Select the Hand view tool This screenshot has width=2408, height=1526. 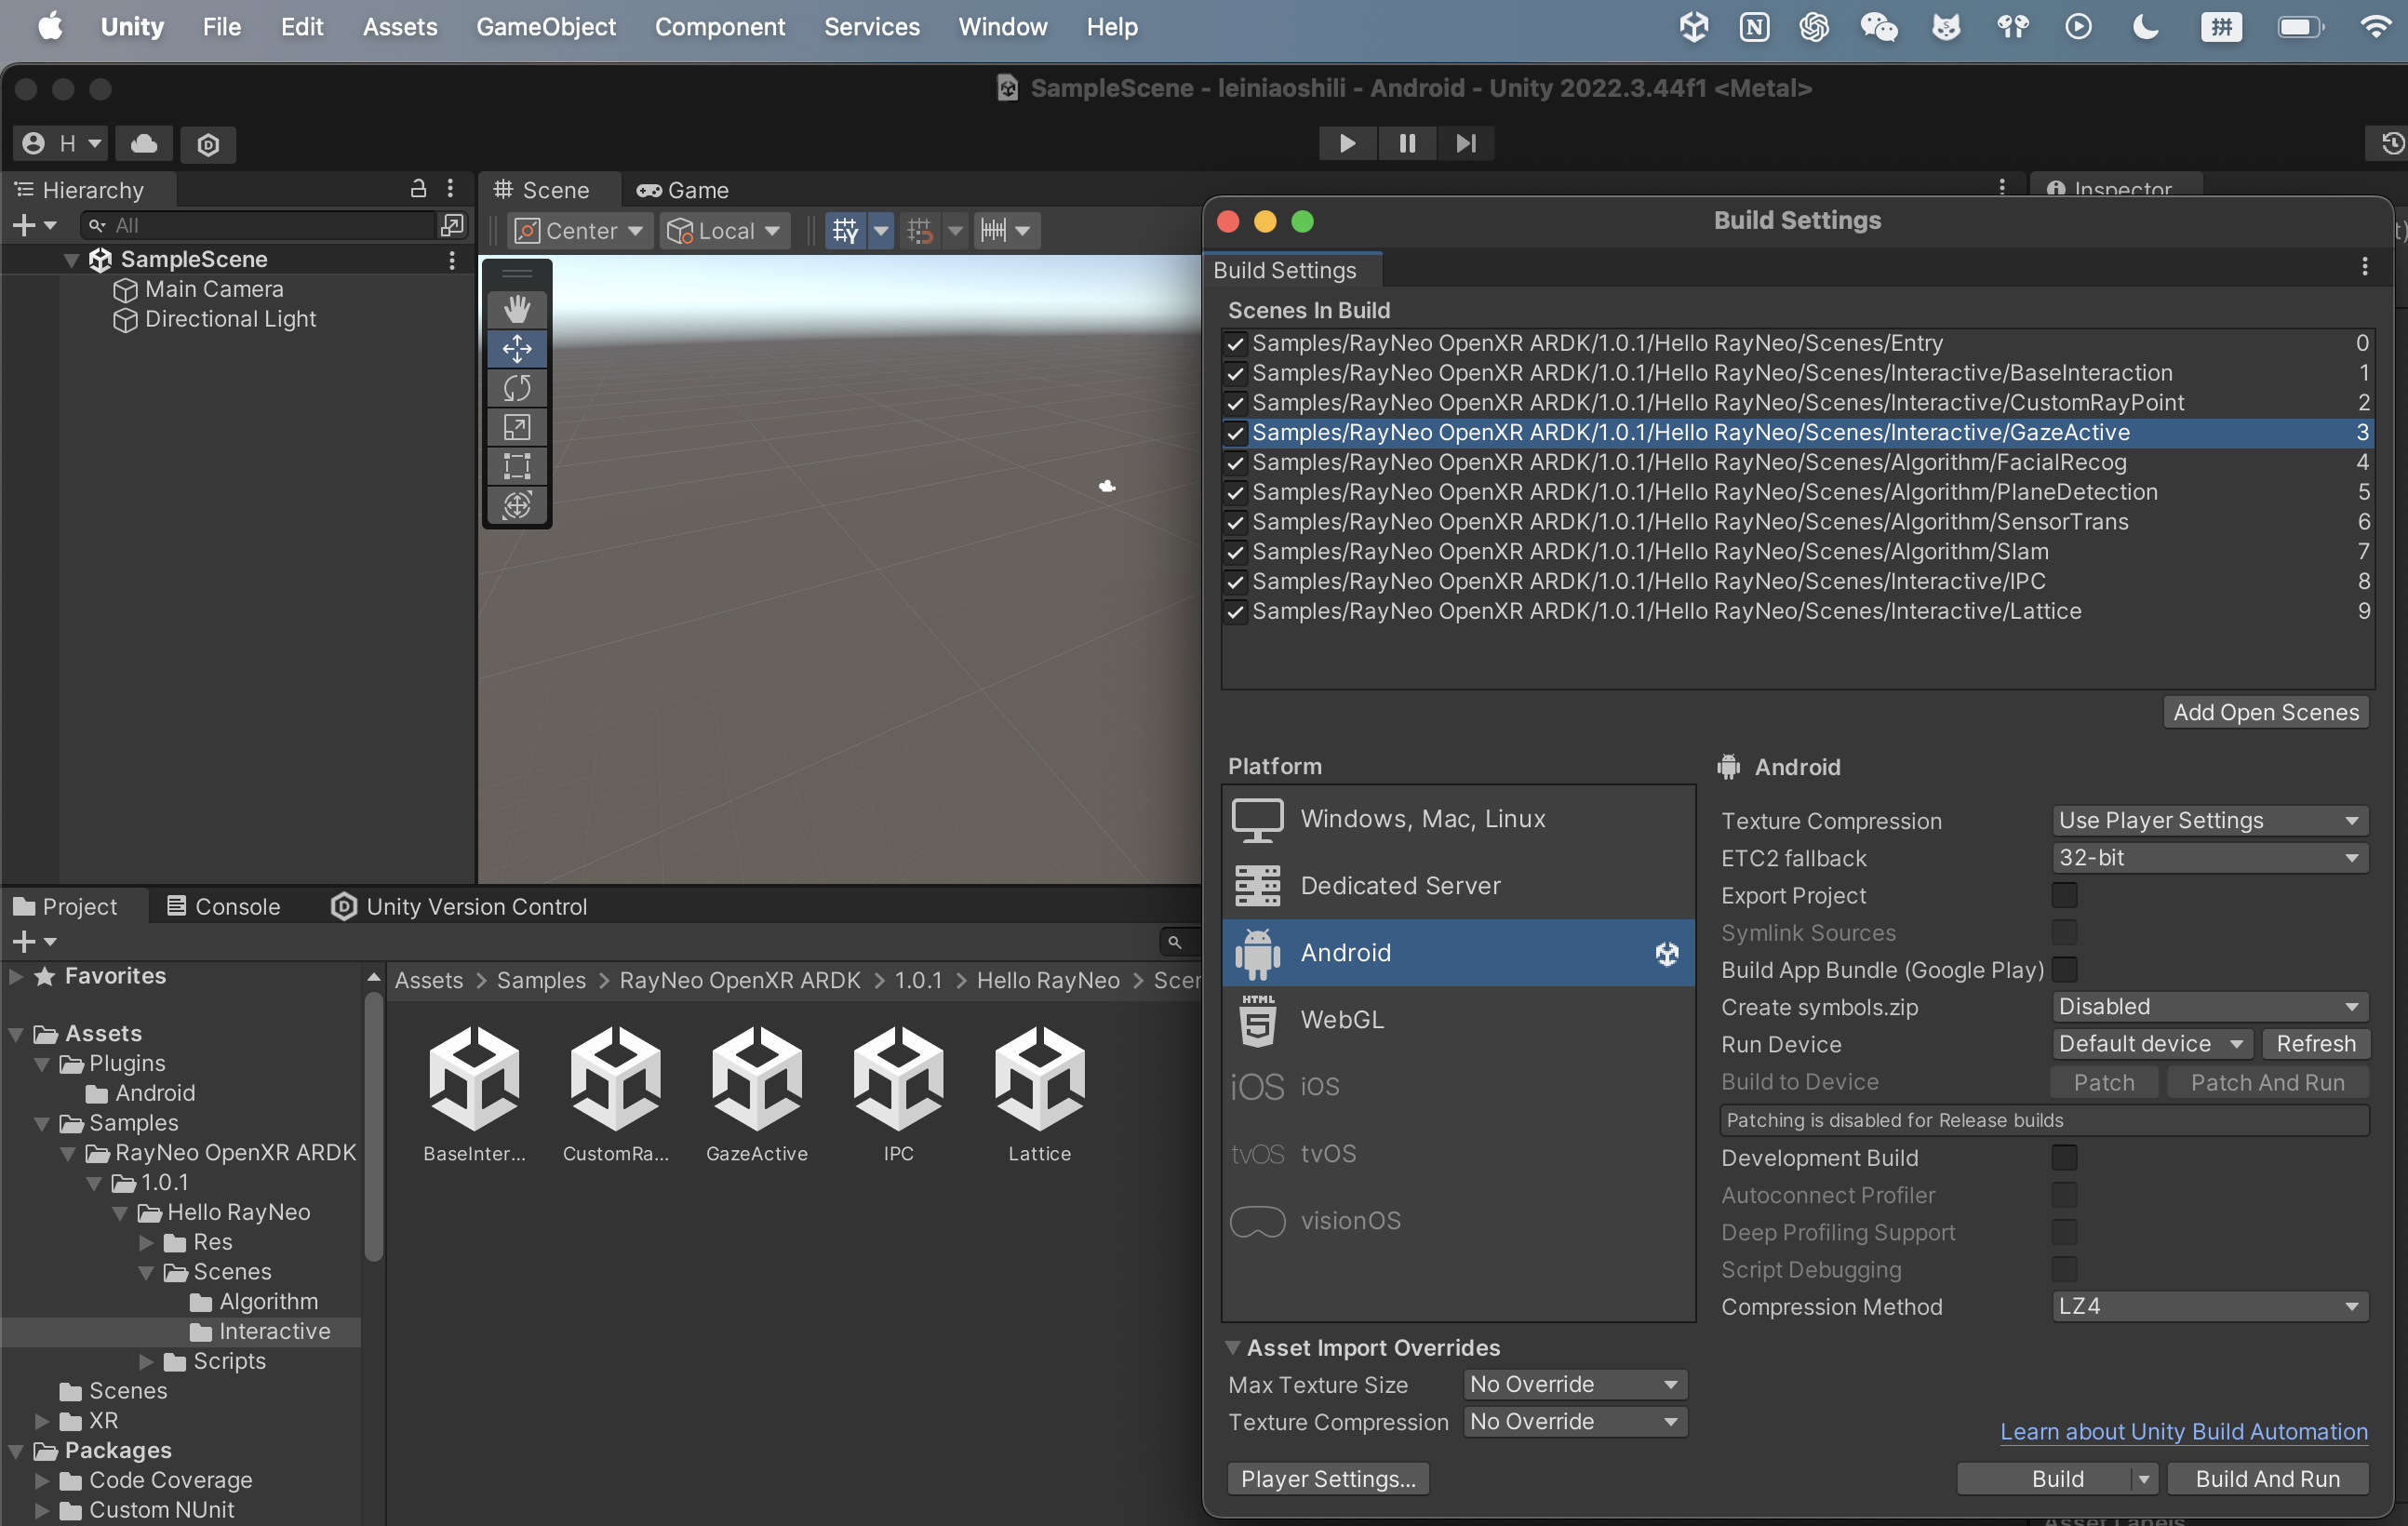516,309
